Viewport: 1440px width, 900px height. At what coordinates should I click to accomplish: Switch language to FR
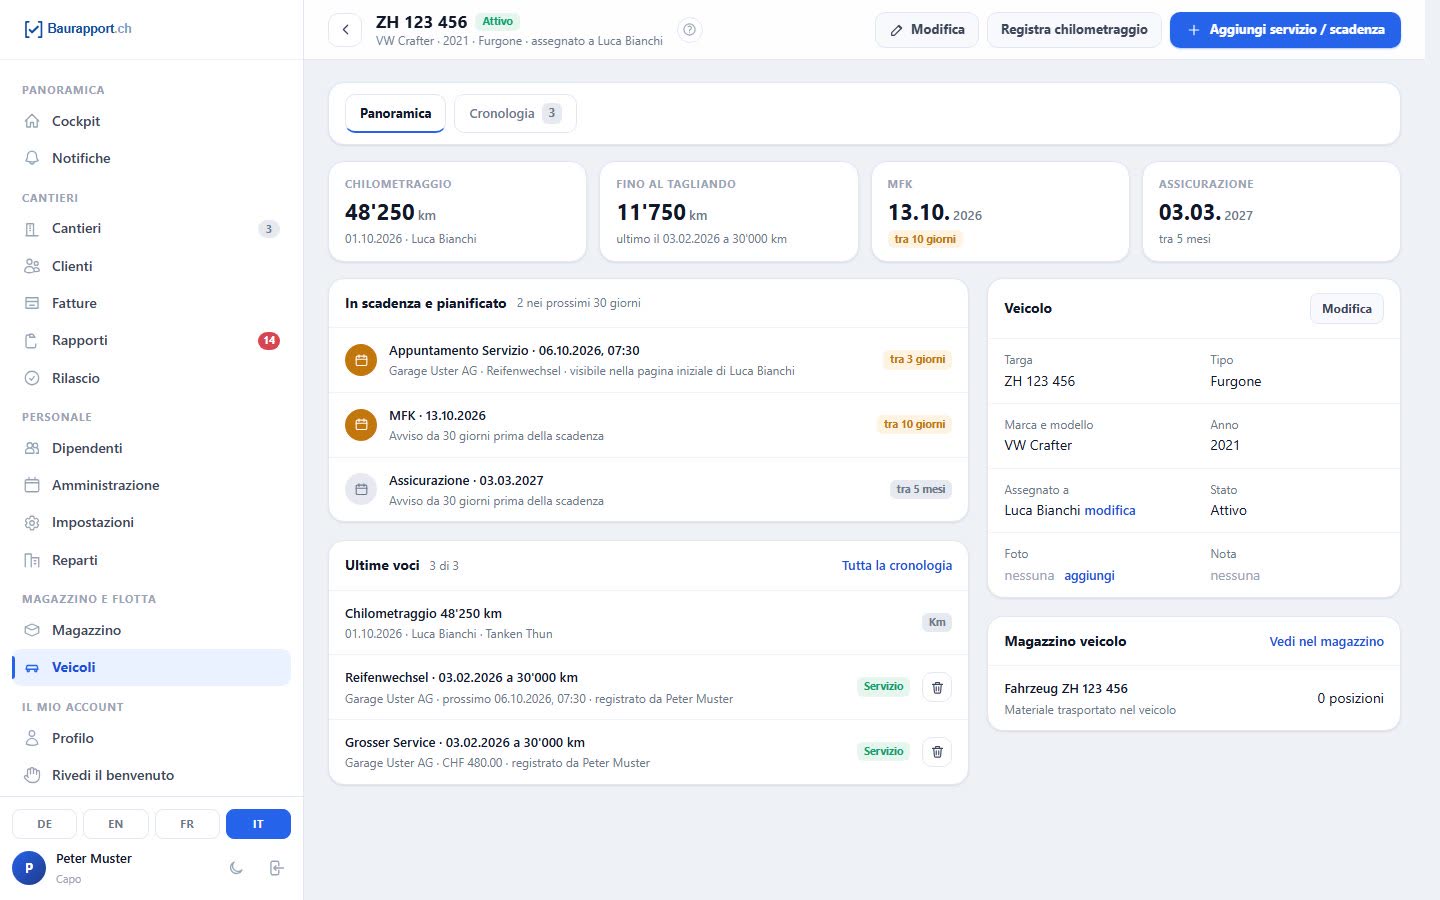pos(187,824)
